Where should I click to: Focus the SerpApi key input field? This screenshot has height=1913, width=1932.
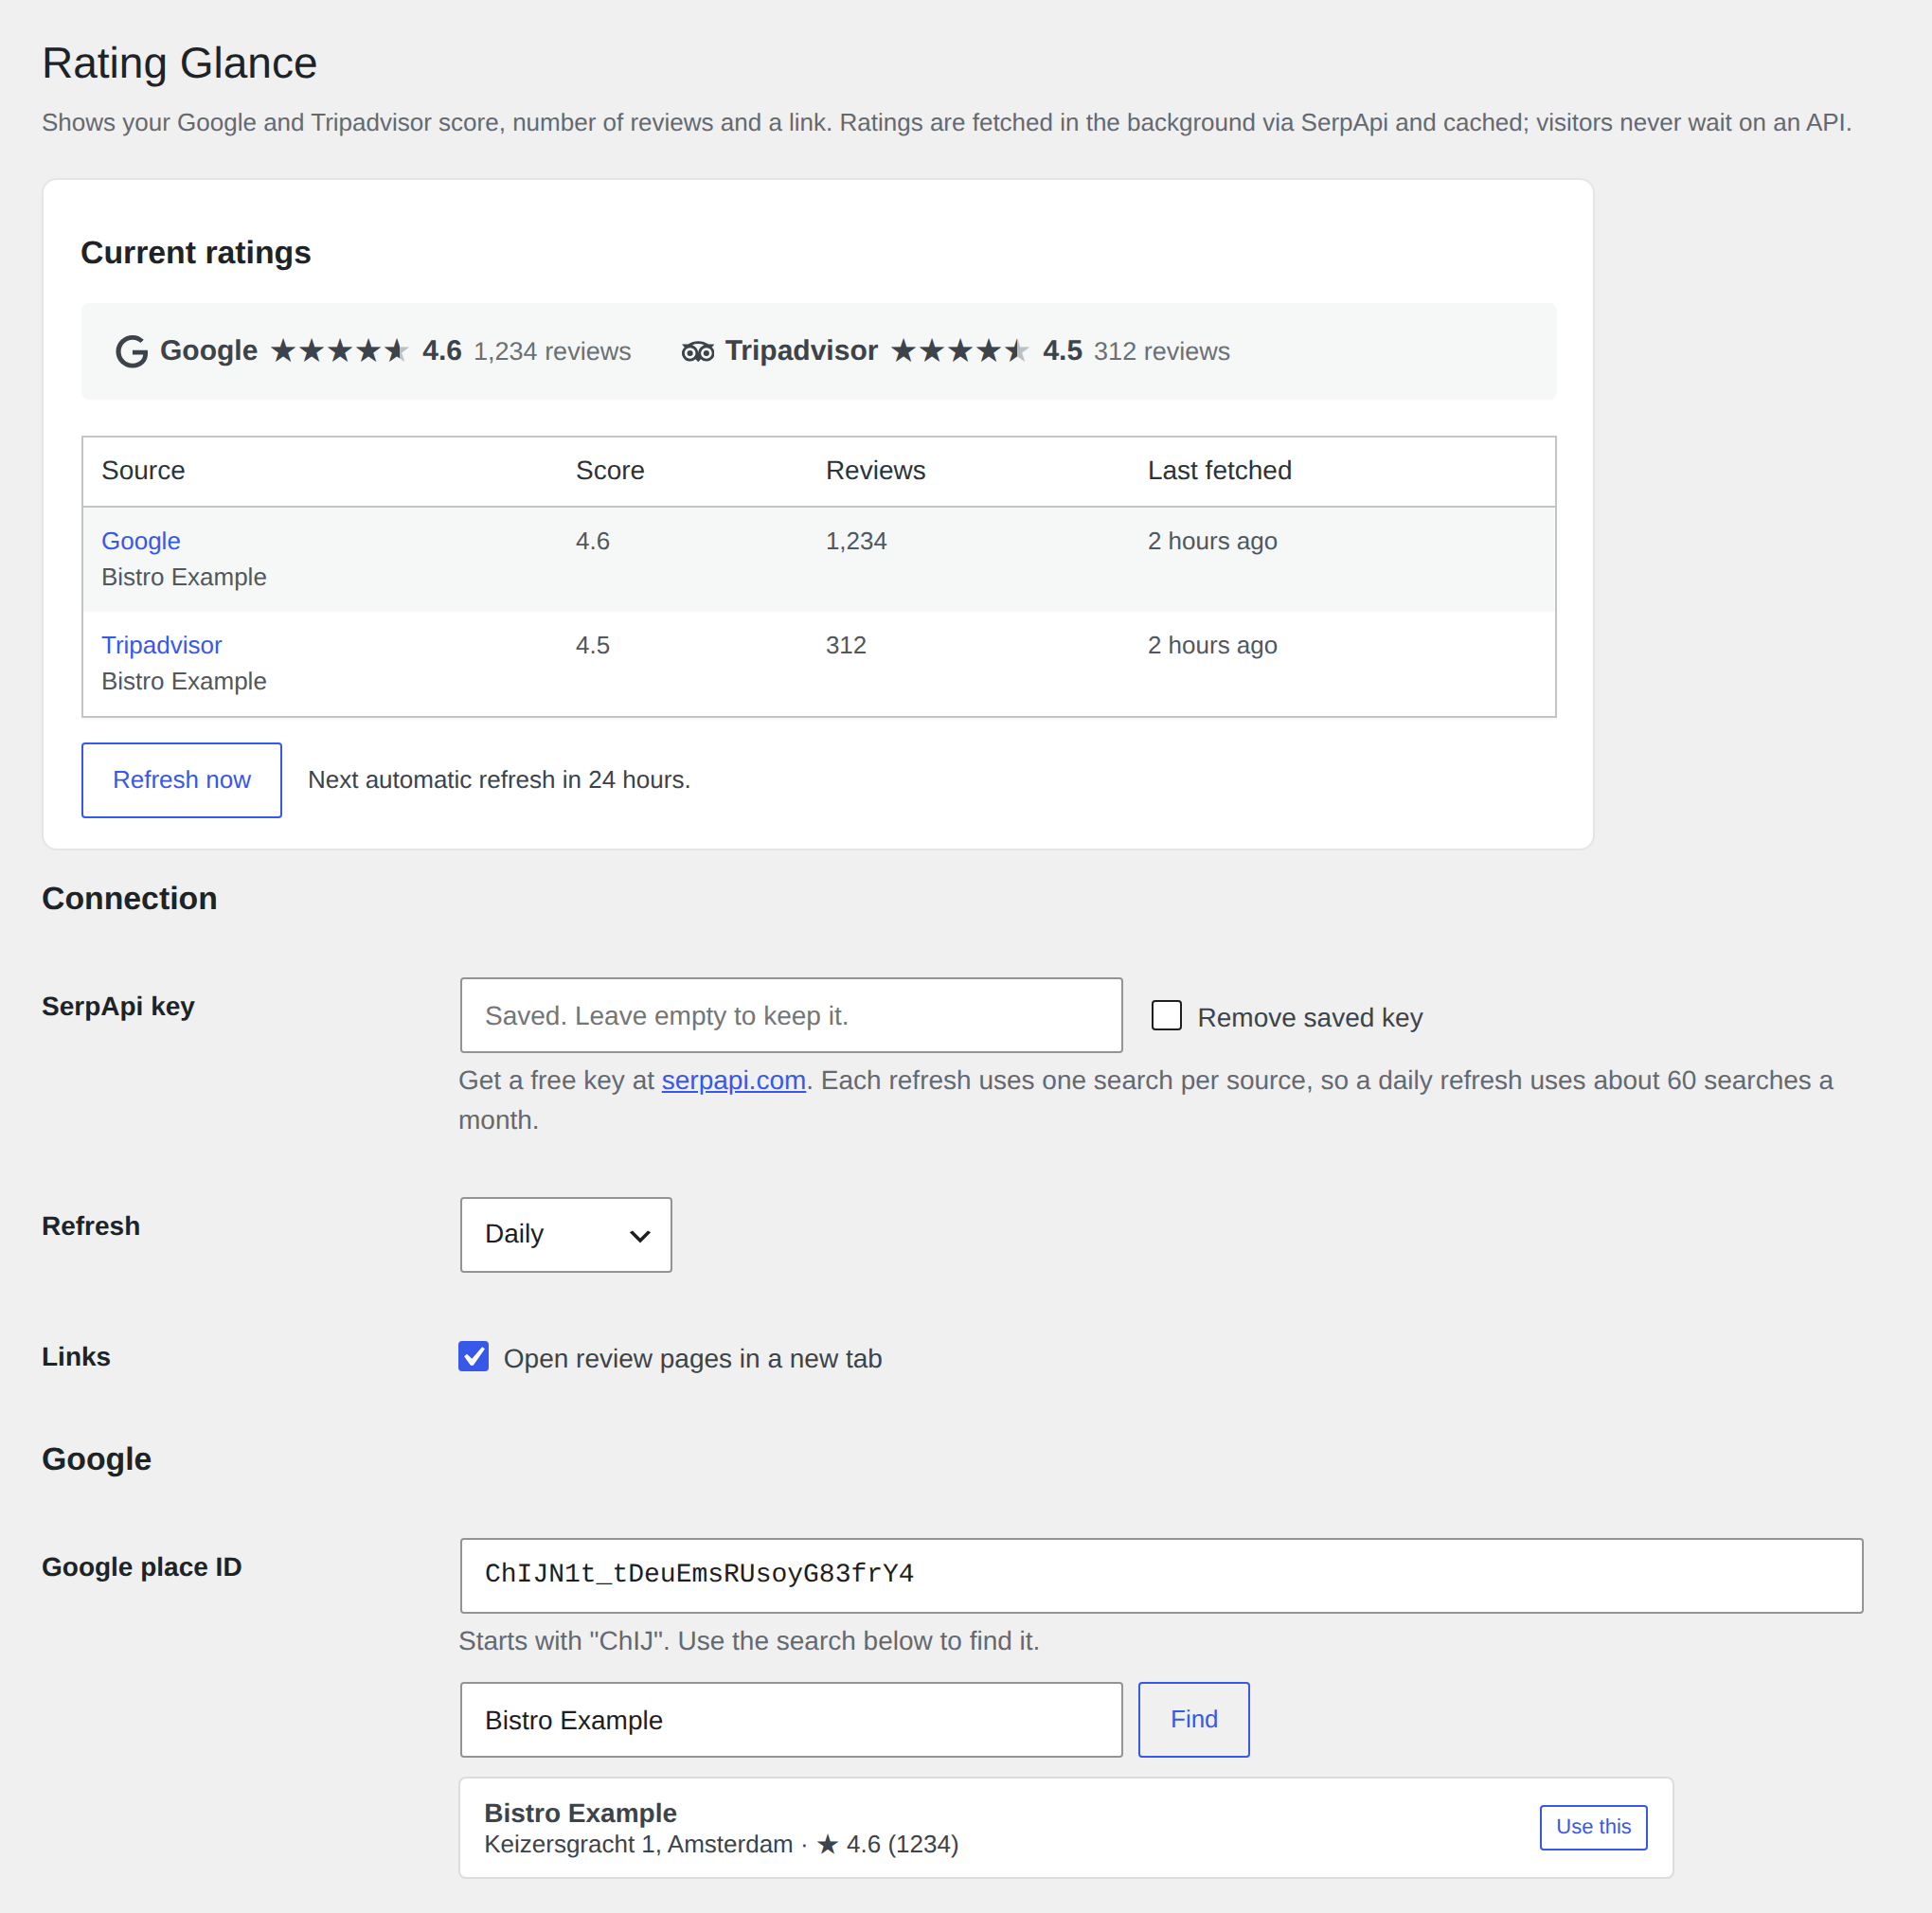791,1015
